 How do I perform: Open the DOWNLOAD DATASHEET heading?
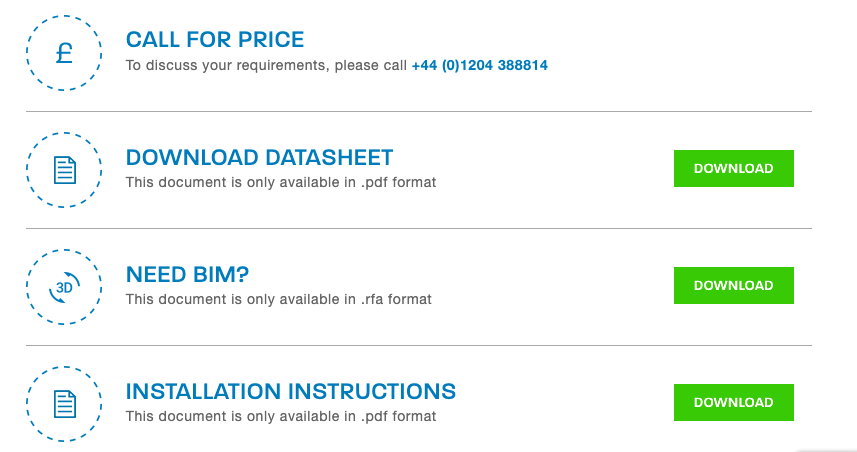(x=259, y=157)
